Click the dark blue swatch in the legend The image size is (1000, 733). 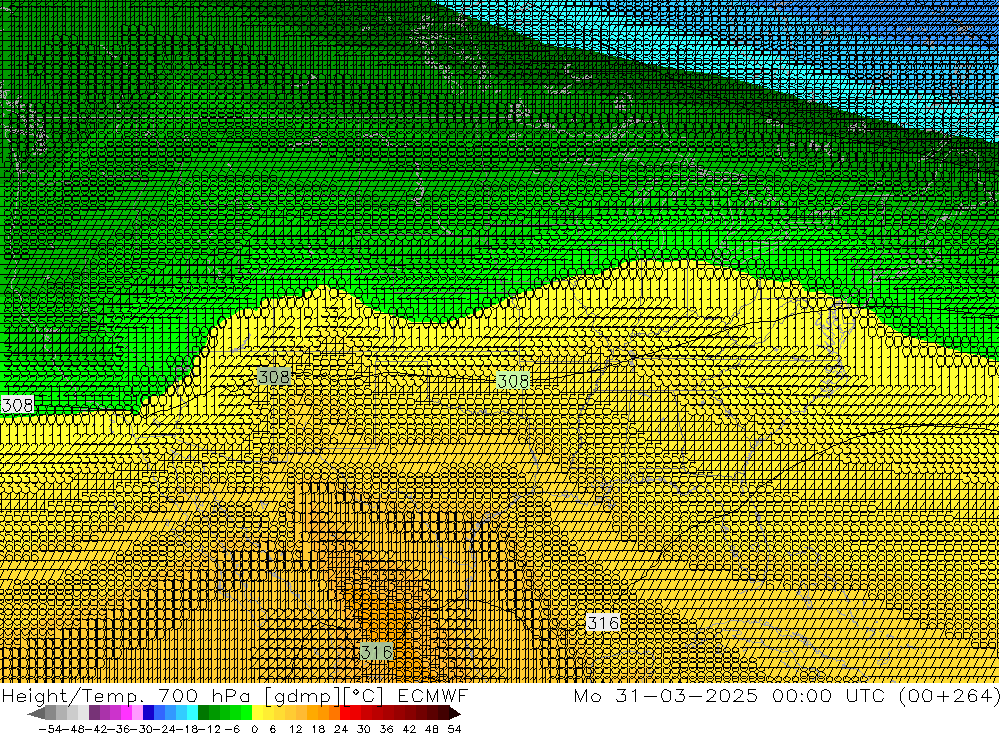[x=148, y=713]
